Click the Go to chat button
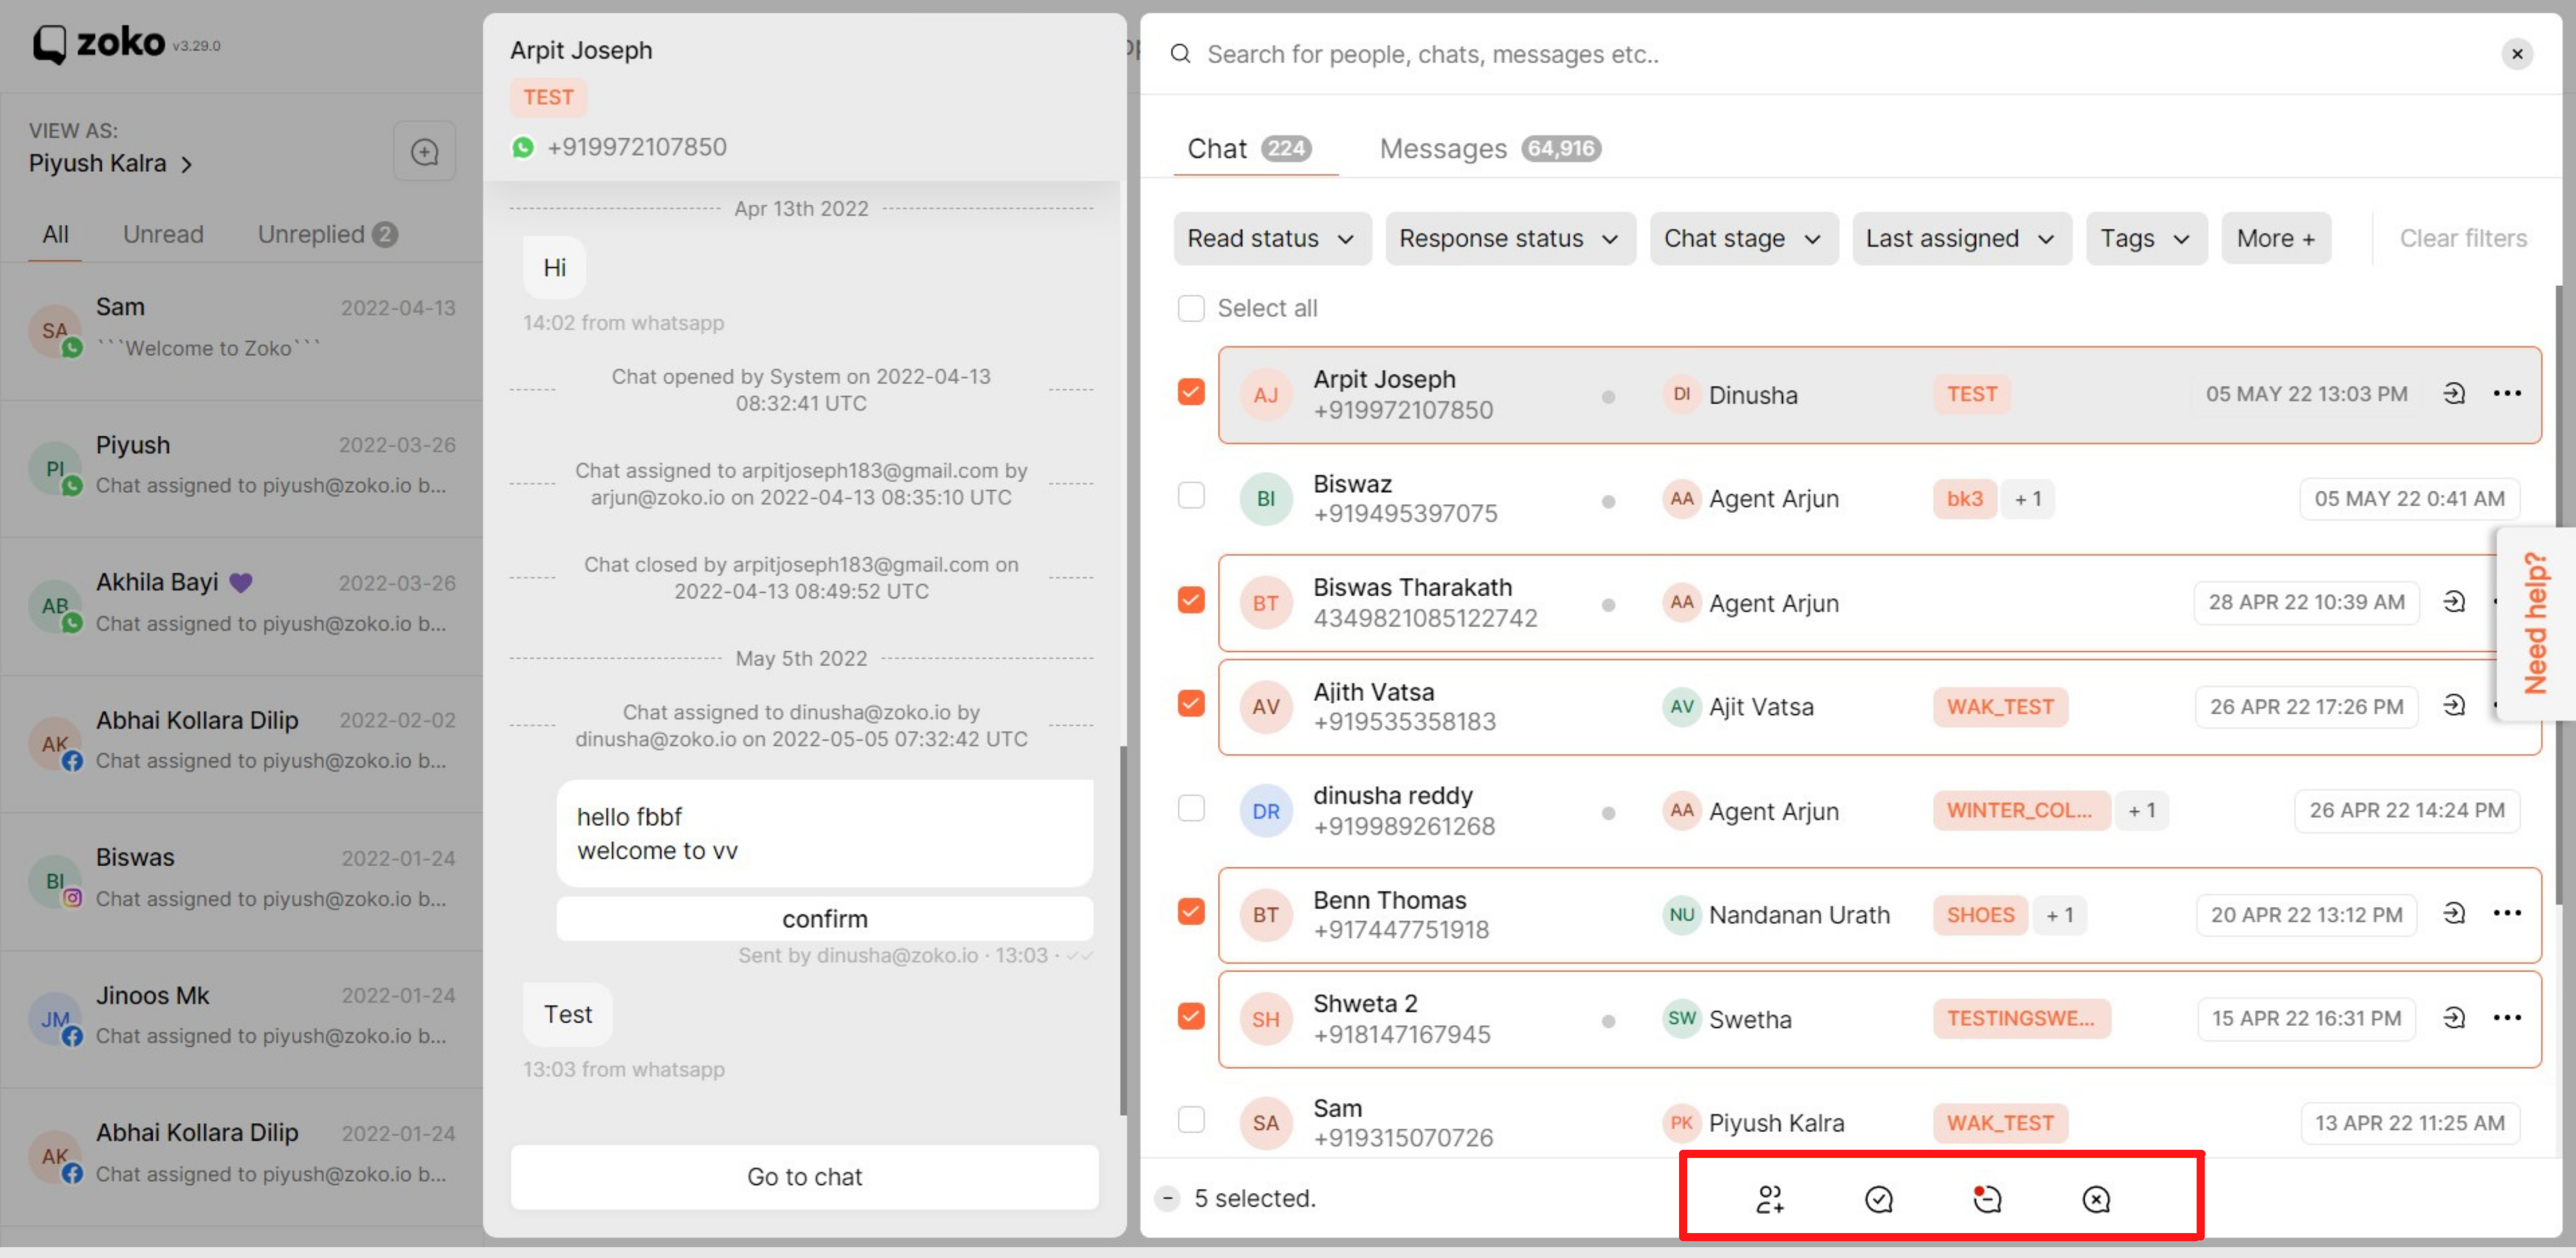Viewport: 2576px width, 1258px height. (804, 1177)
